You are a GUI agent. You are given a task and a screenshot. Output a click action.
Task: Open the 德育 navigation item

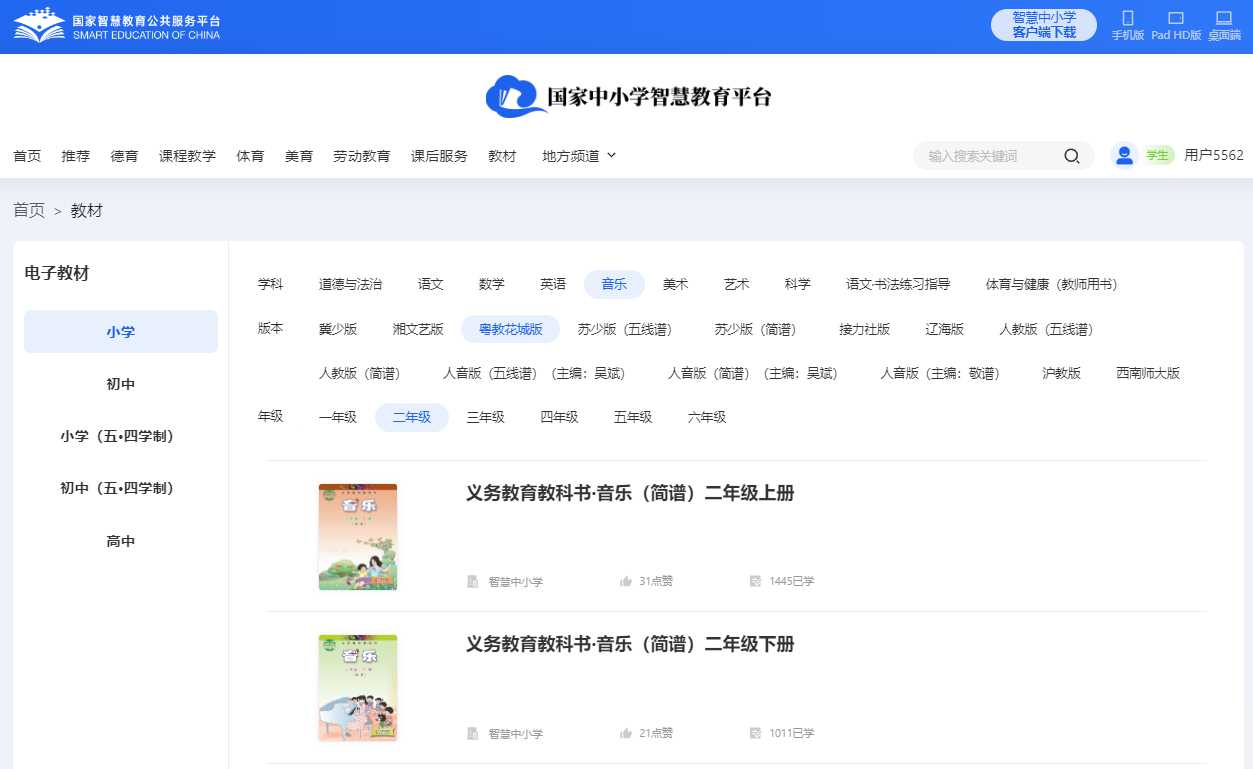[124, 156]
